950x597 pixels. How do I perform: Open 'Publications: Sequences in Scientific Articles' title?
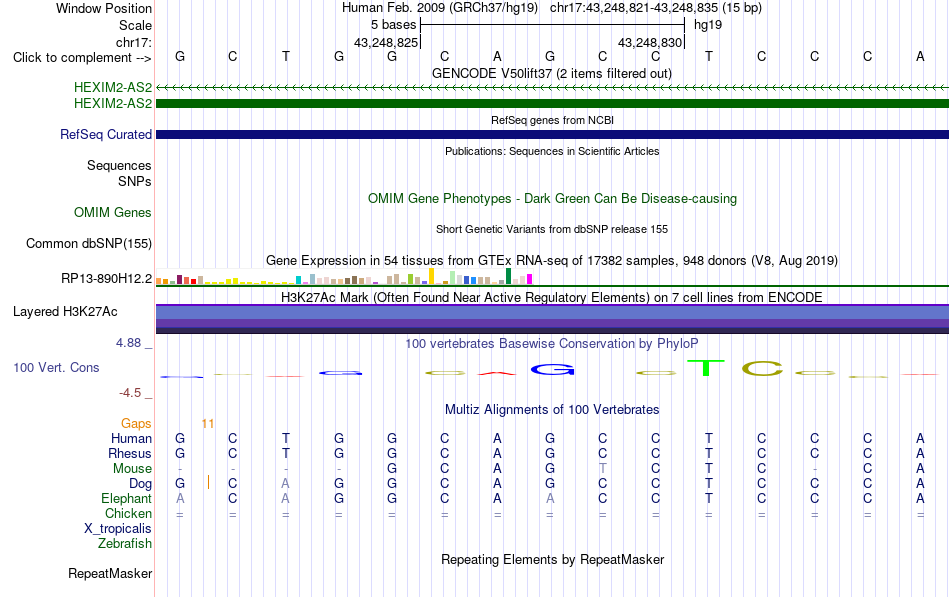coord(552,151)
